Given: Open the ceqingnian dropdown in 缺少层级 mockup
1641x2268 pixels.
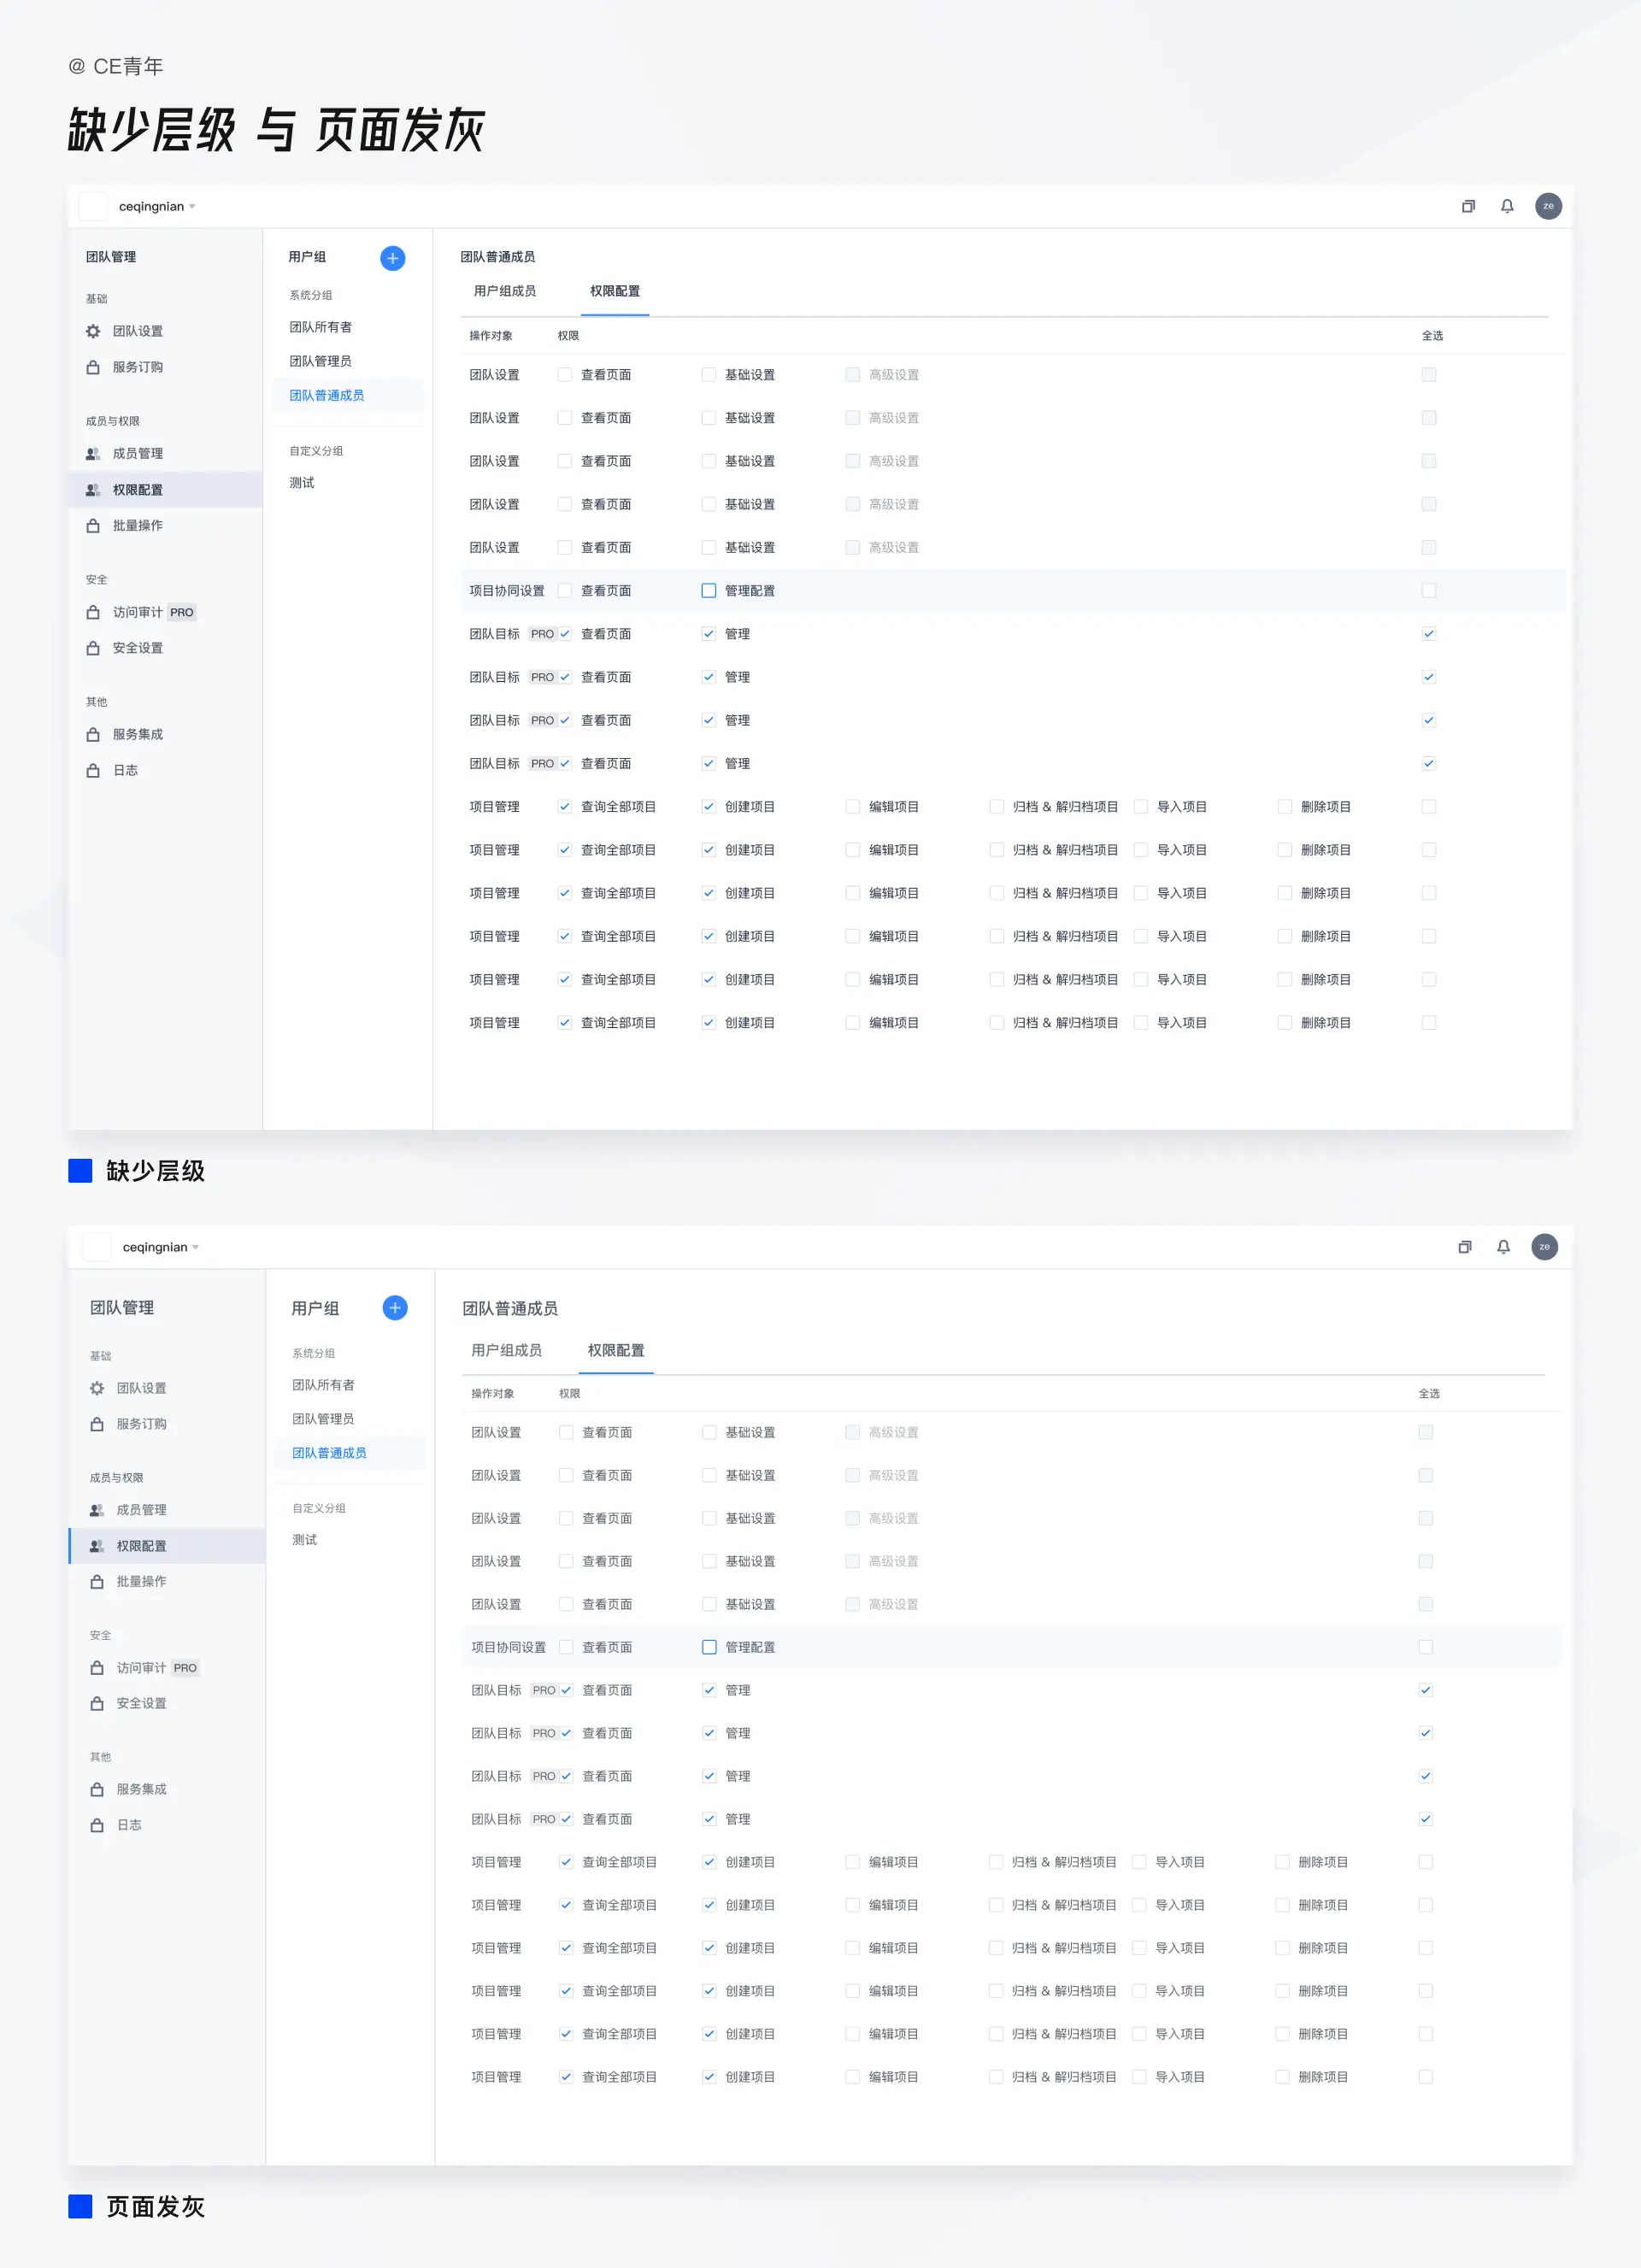Looking at the screenshot, I should pyautogui.click(x=157, y=207).
